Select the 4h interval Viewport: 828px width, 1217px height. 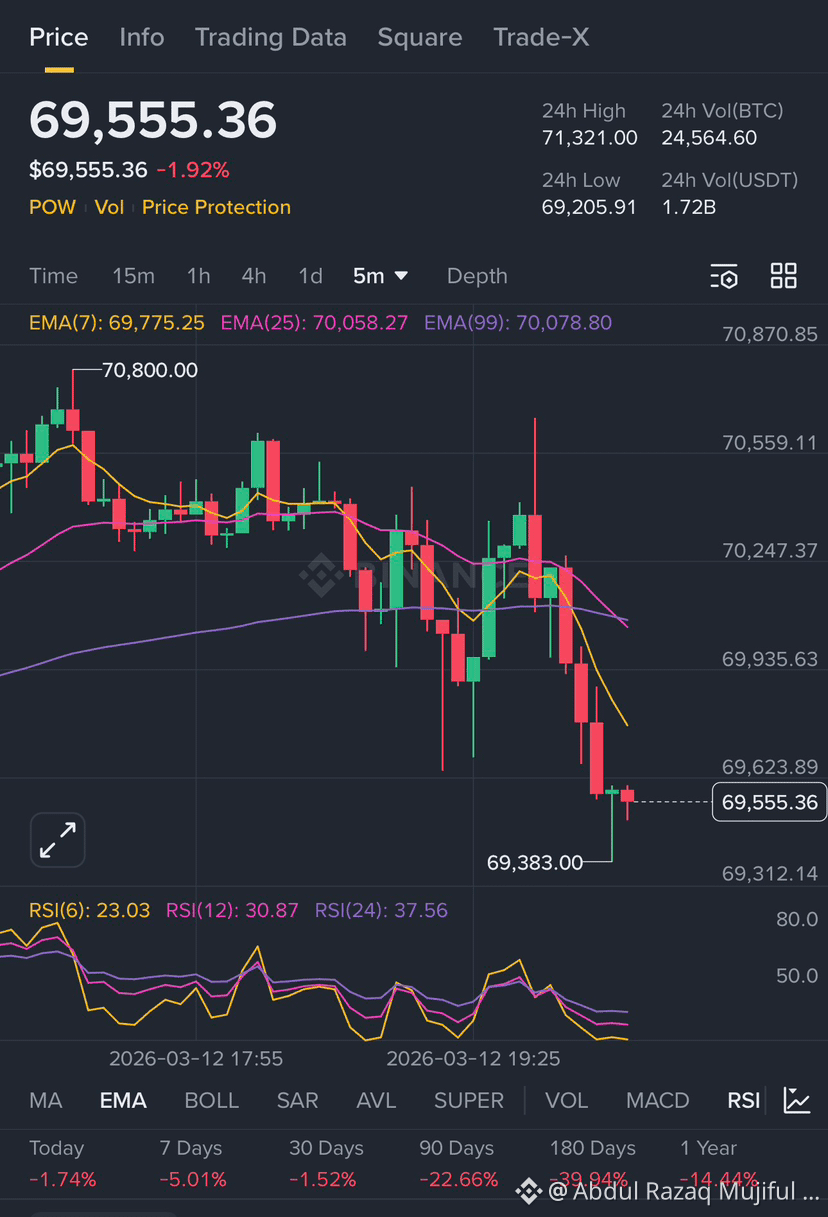pos(254,276)
